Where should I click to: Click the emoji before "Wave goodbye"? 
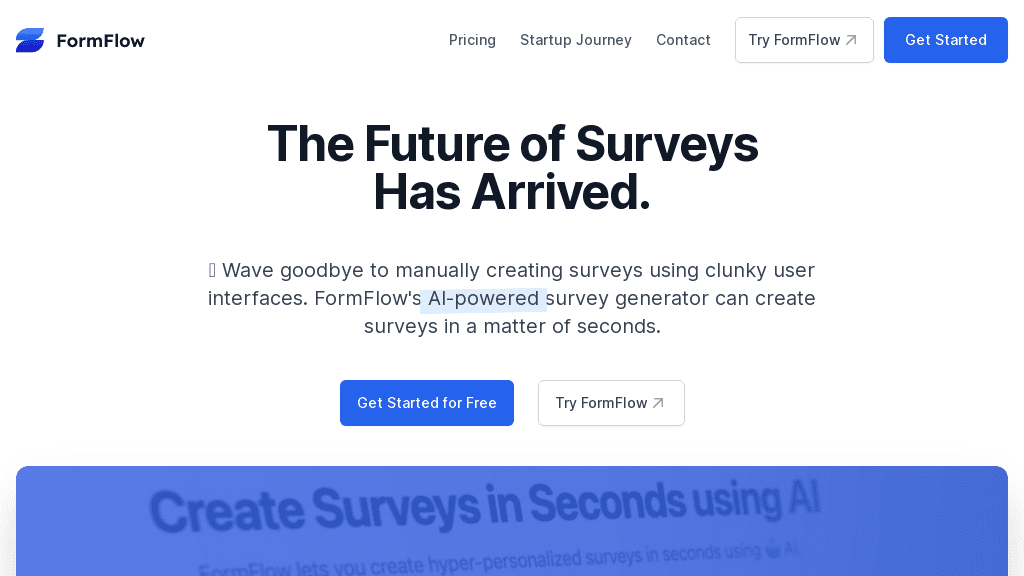[x=212, y=270]
